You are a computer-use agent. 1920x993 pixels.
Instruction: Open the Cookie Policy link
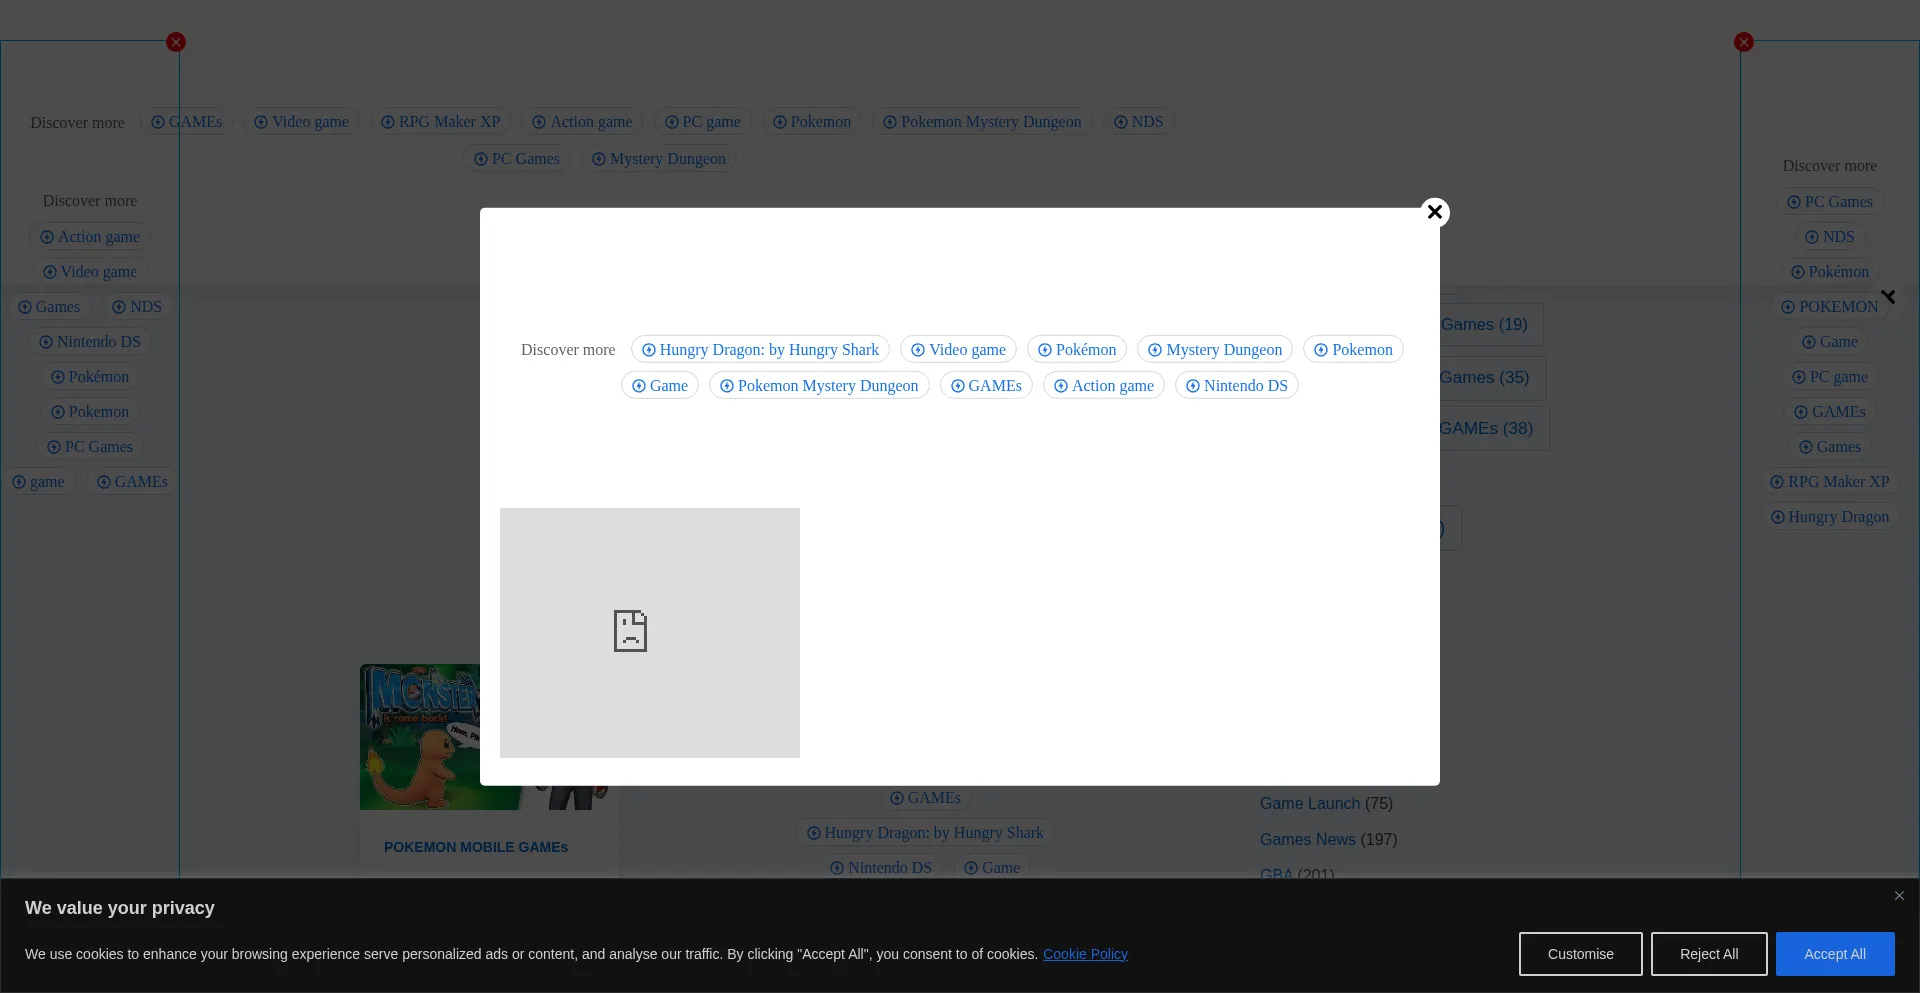(x=1085, y=954)
